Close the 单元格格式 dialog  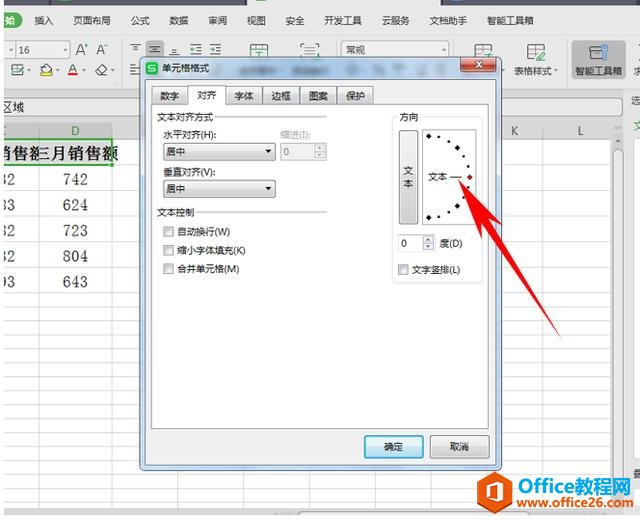(478, 65)
